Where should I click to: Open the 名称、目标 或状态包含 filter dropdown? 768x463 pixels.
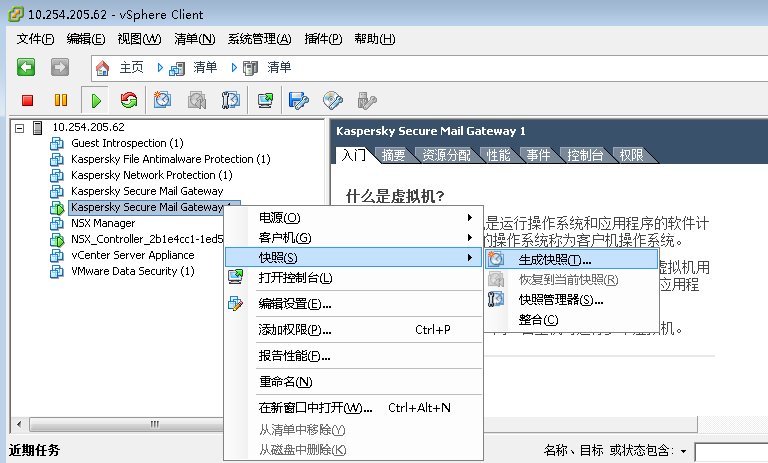pyautogui.click(x=683, y=451)
